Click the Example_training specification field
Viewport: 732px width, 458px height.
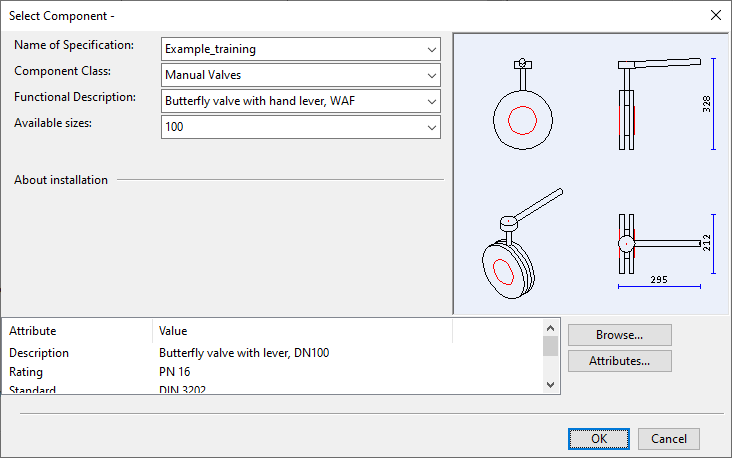290,49
